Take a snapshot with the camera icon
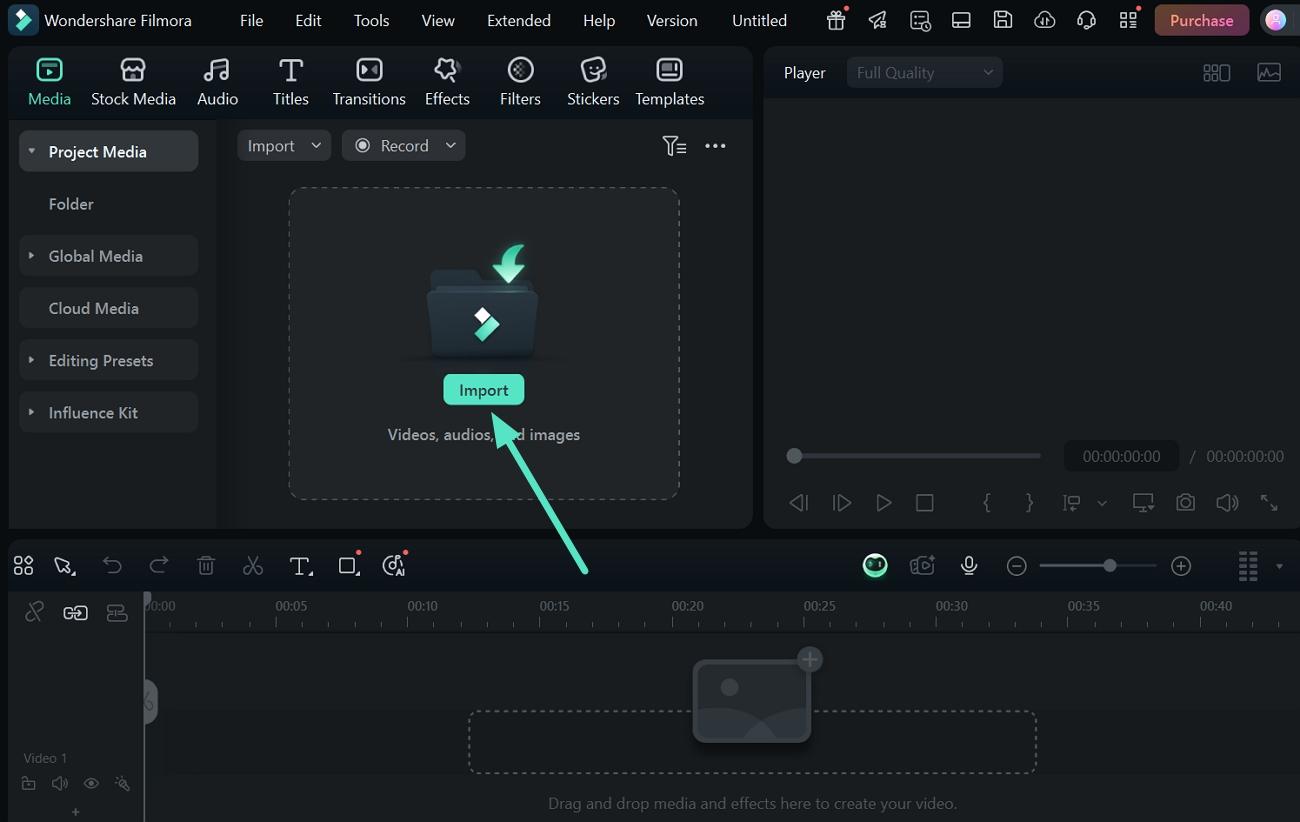 (x=1185, y=503)
